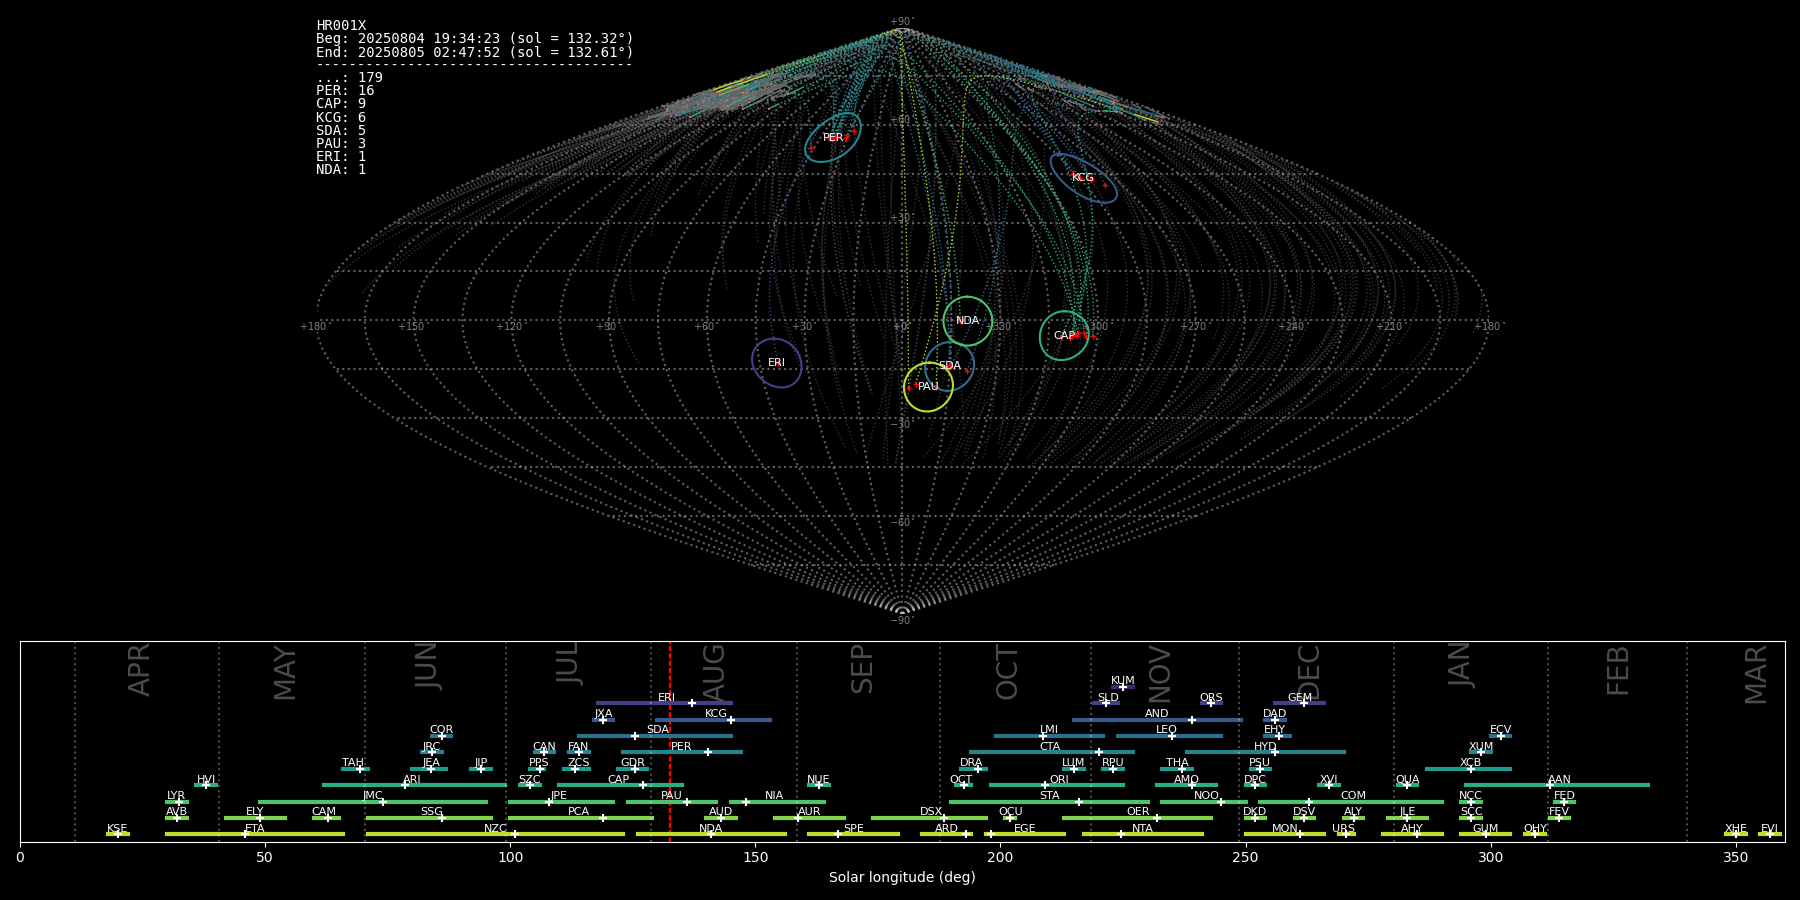The width and height of the screenshot is (1800, 900).
Task: Select the KSE shower marker in timeline
Action: point(117,834)
